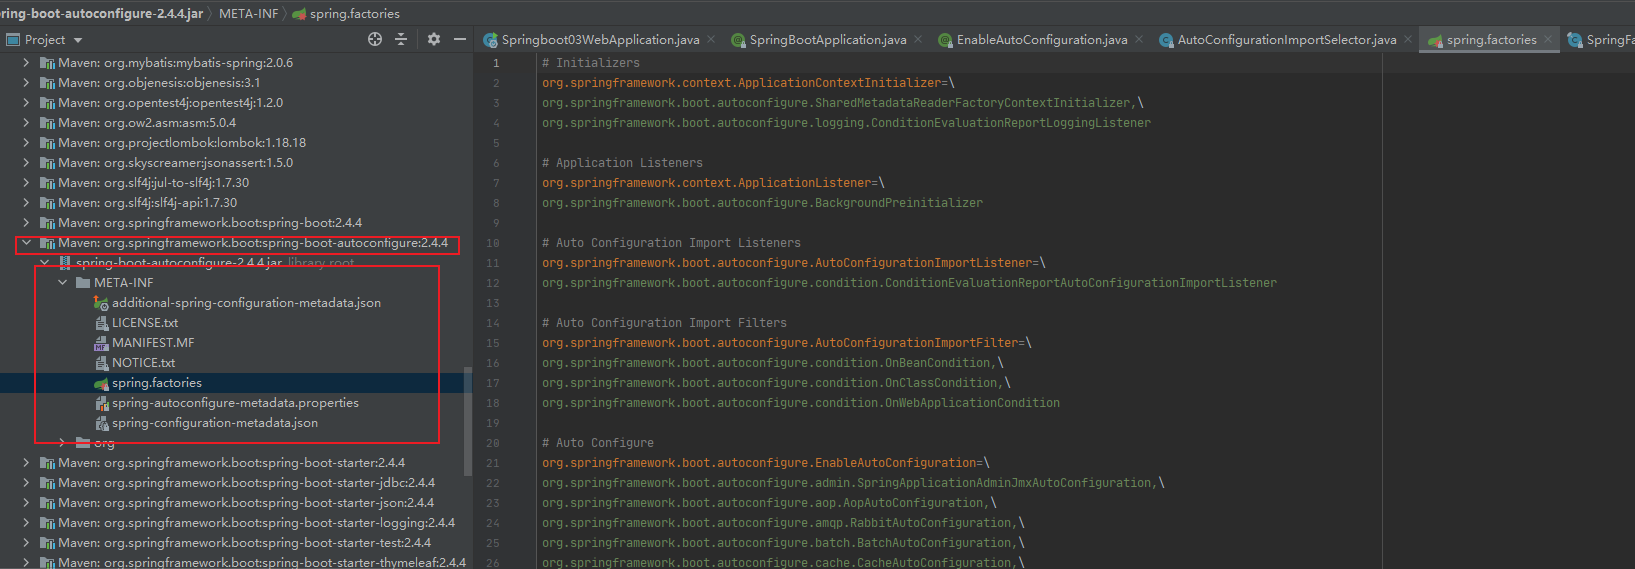This screenshot has height=569, width=1635.
Task: Select MANIFEST.MF file
Action: click(153, 342)
